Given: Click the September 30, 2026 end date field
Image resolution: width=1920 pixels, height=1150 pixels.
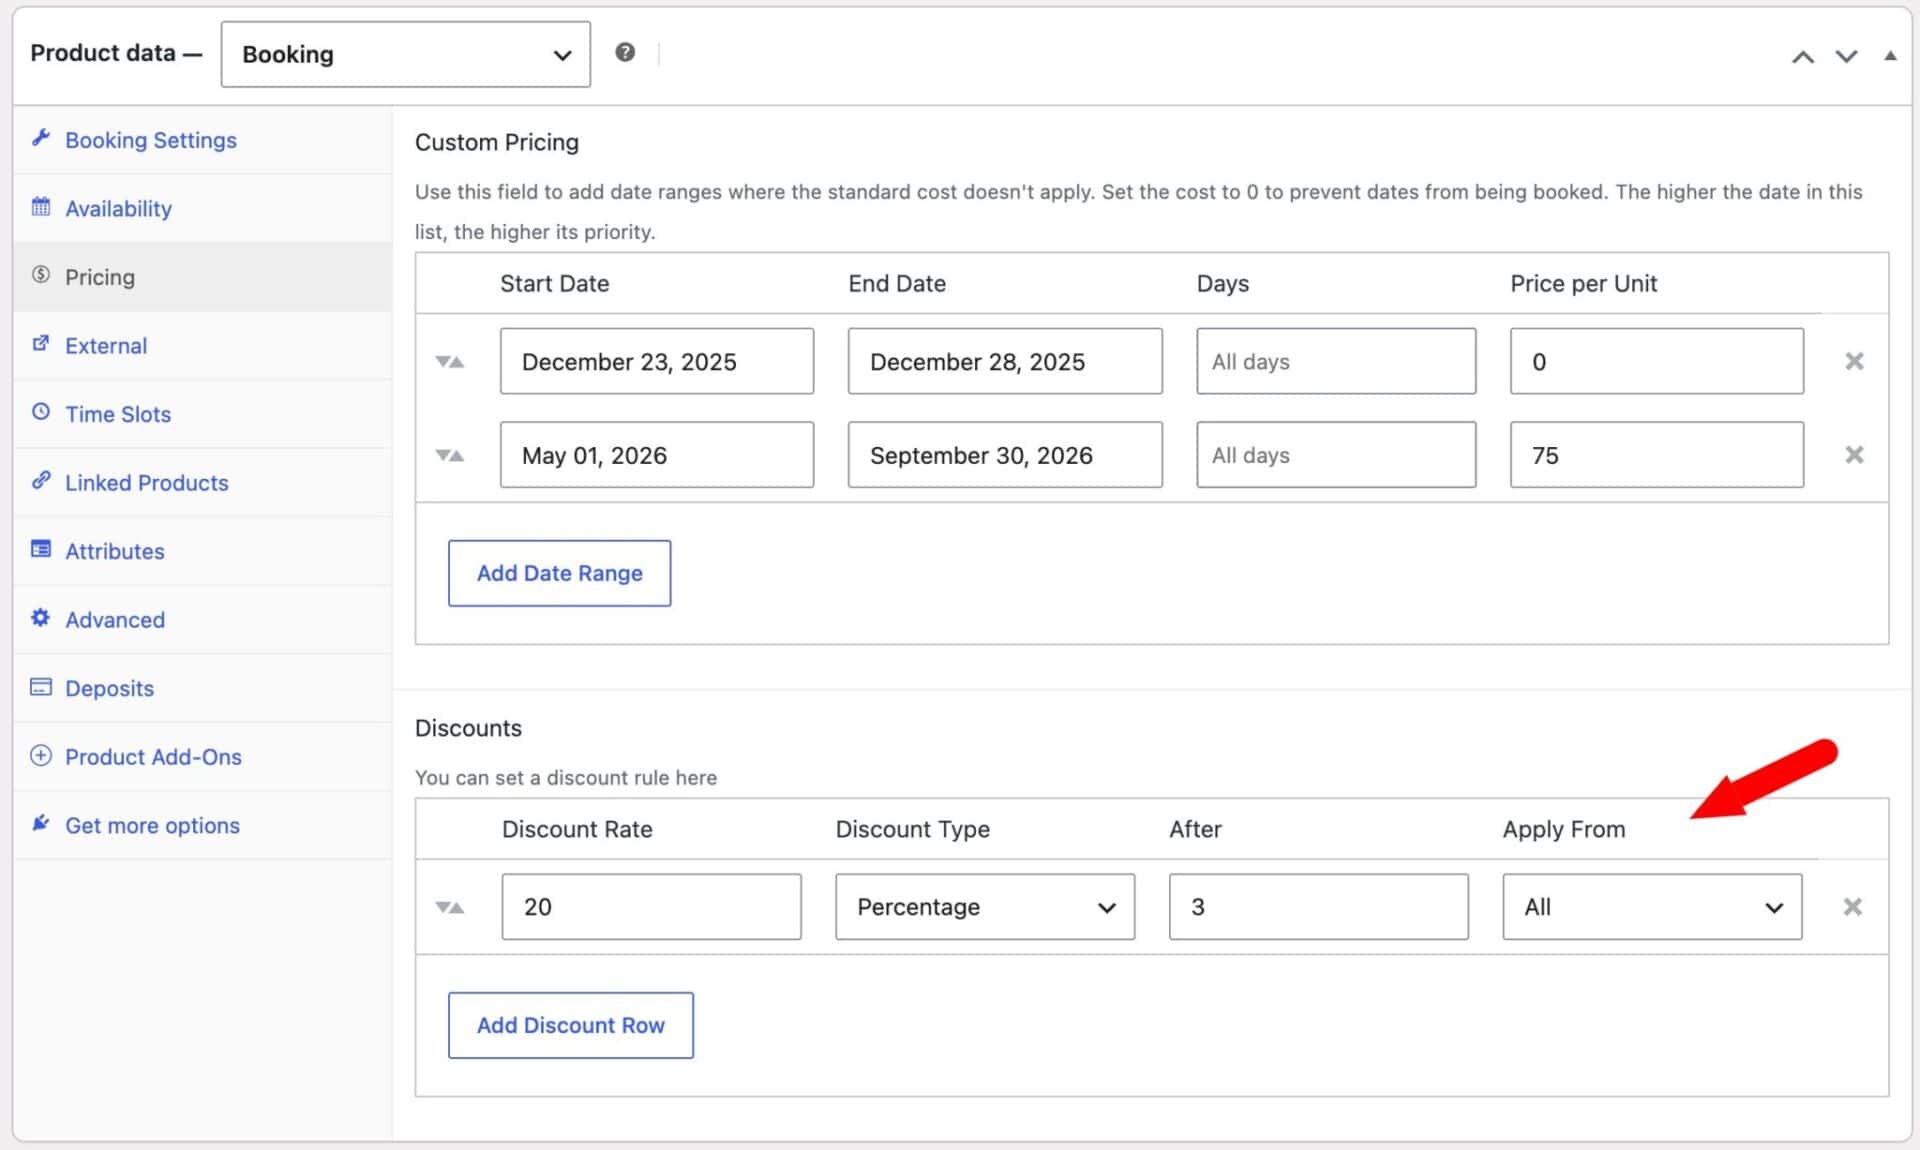Looking at the screenshot, I should (x=1005, y=455).
